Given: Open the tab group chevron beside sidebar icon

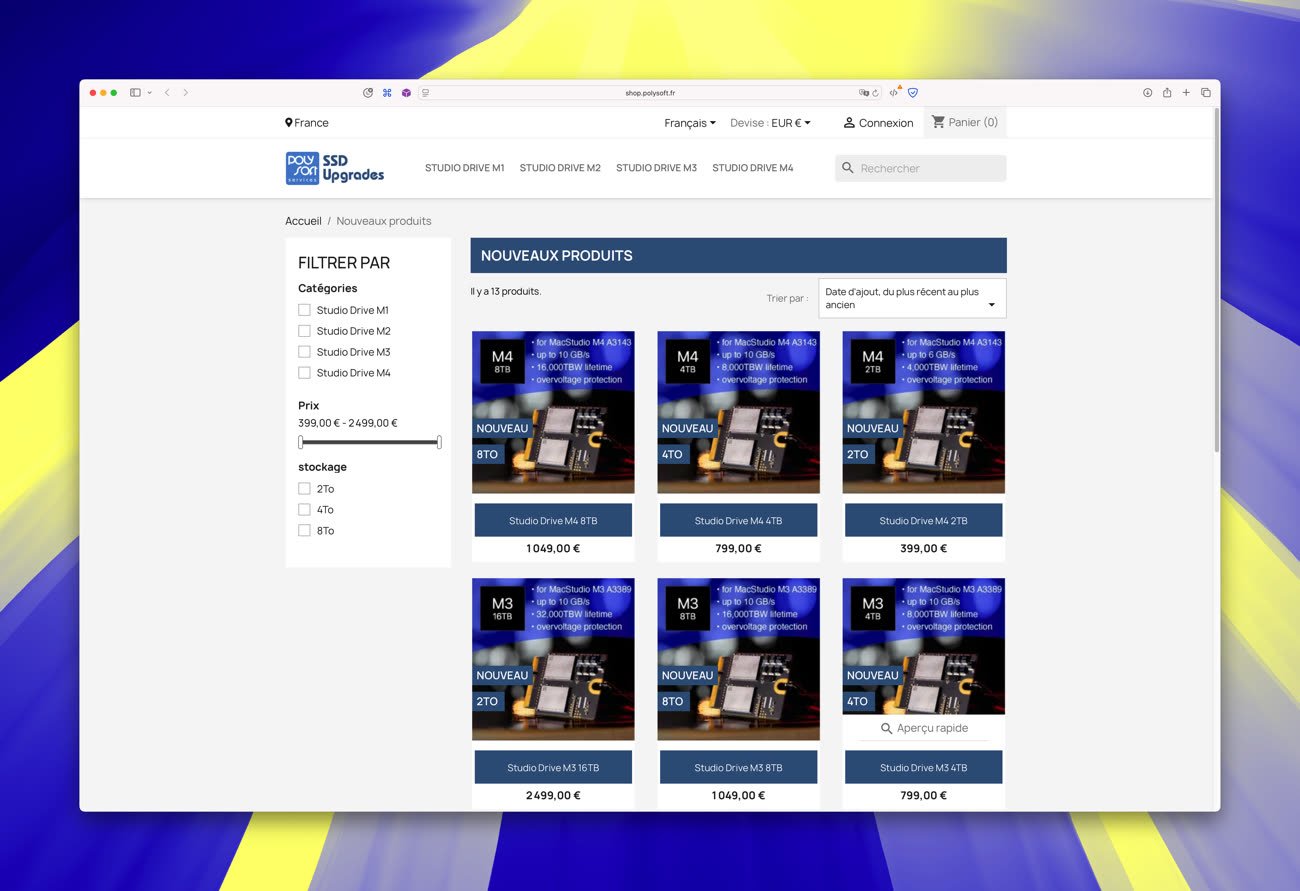Looking at the screenshot, I should click(150, 93).
